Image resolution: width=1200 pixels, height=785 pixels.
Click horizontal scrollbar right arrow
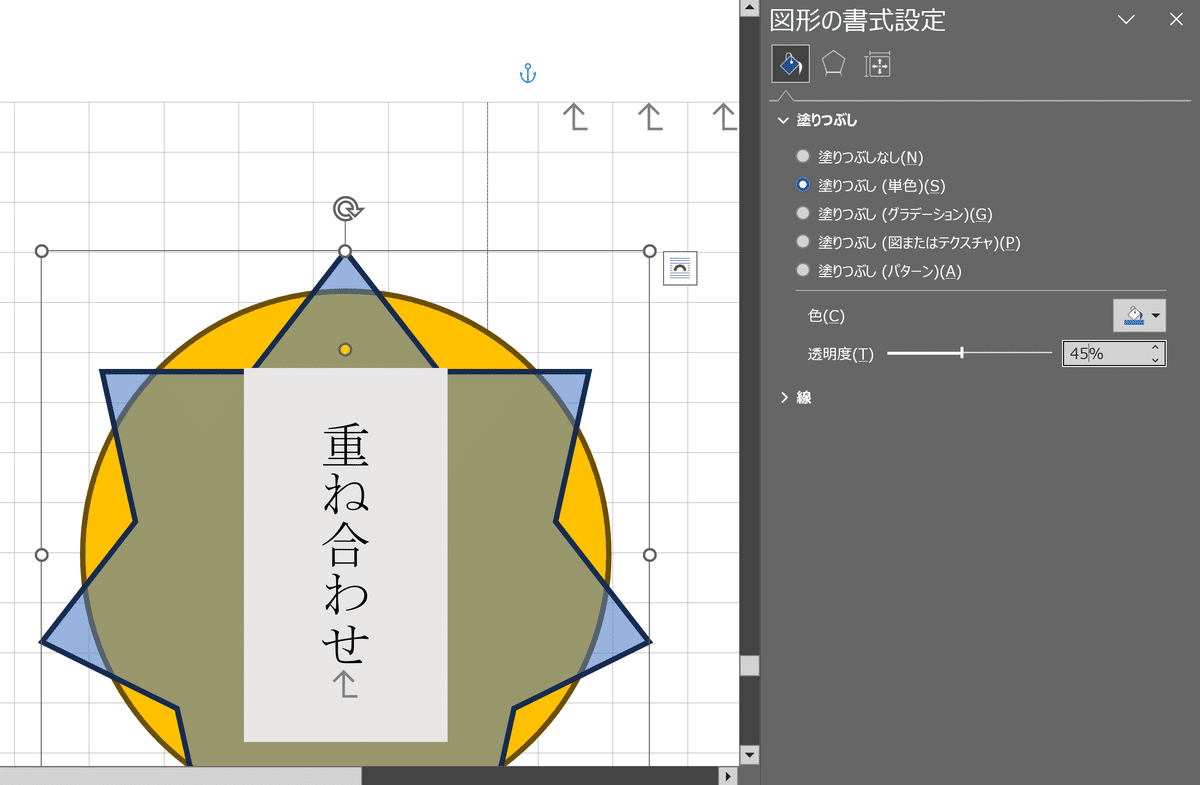pyautogui.click(x=728, y=775)
